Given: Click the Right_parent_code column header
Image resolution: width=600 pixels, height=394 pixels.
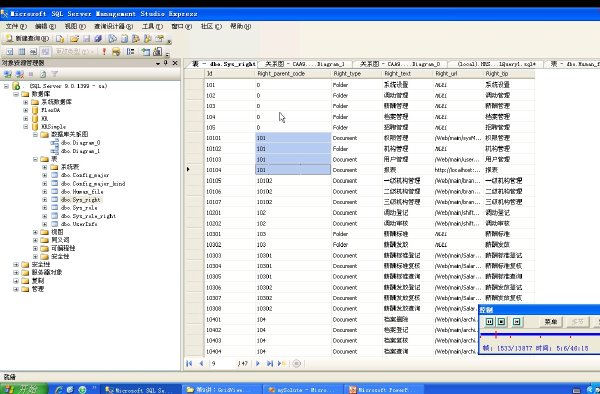Looking at the screenshot, I should click(x=293, y=74).
